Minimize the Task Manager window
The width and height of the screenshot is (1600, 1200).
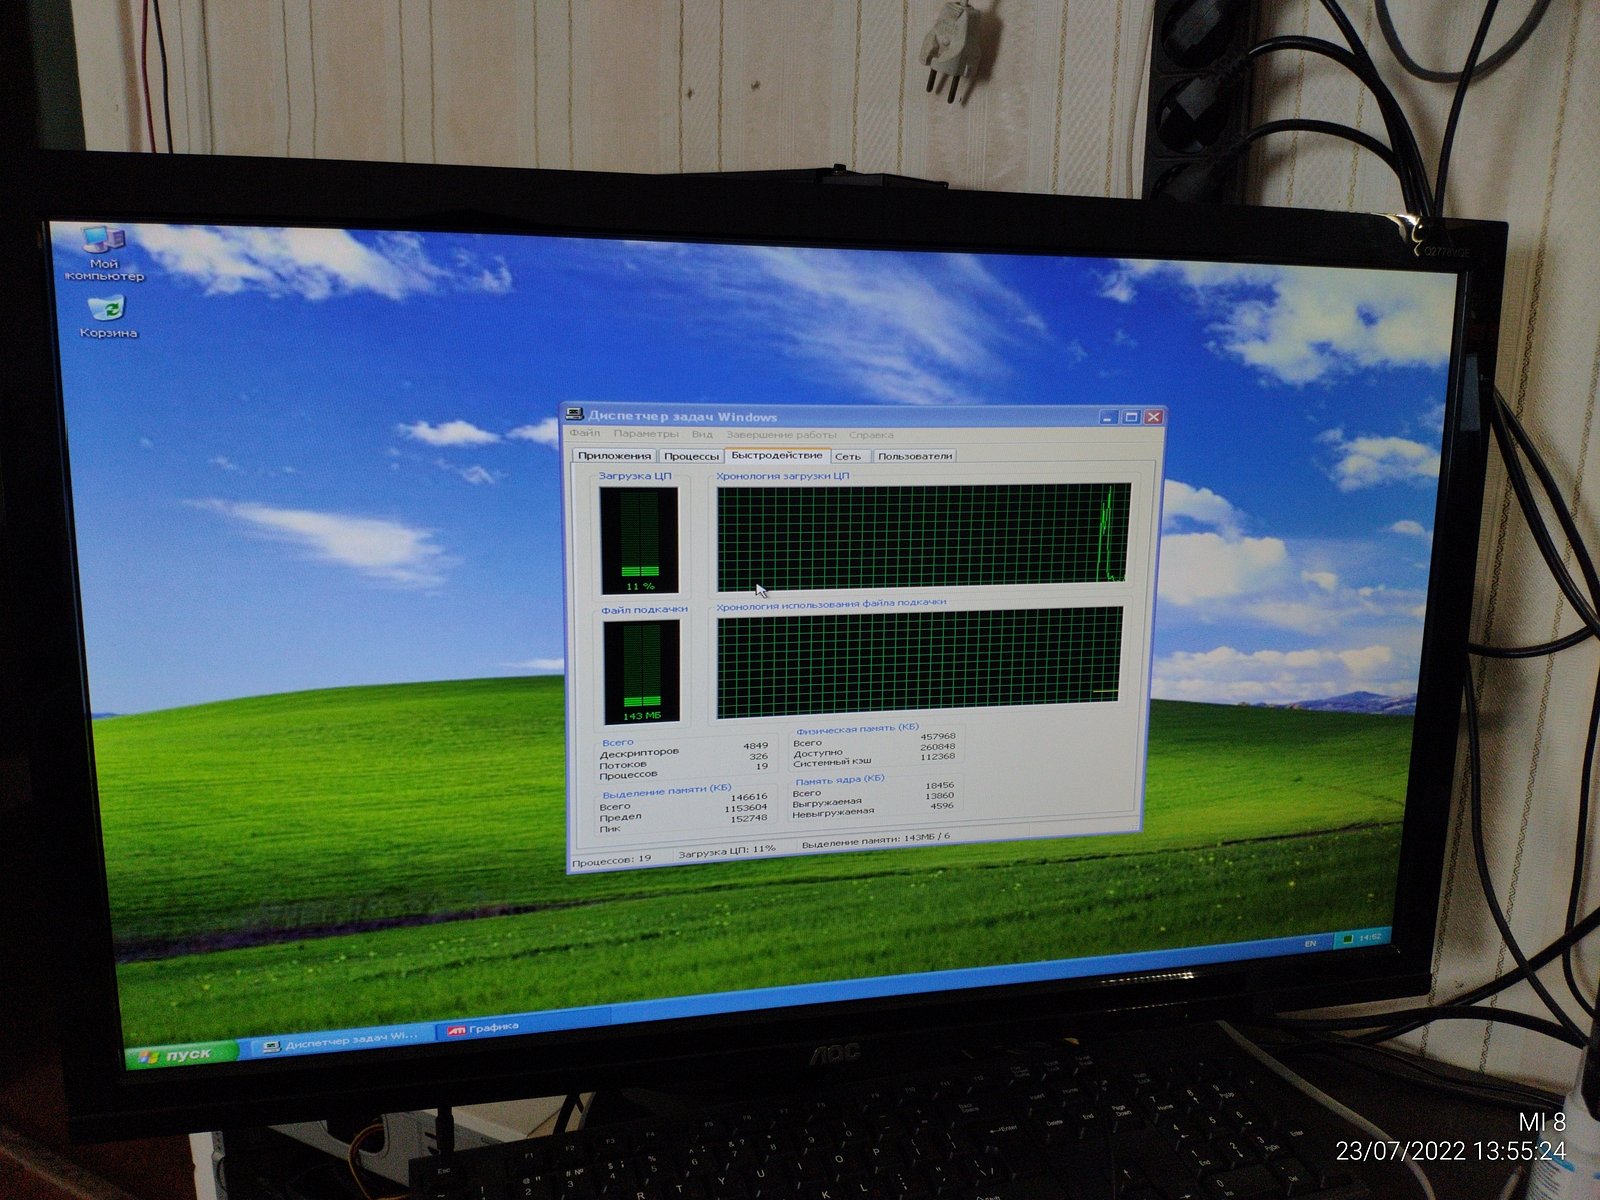point(1110,417)
